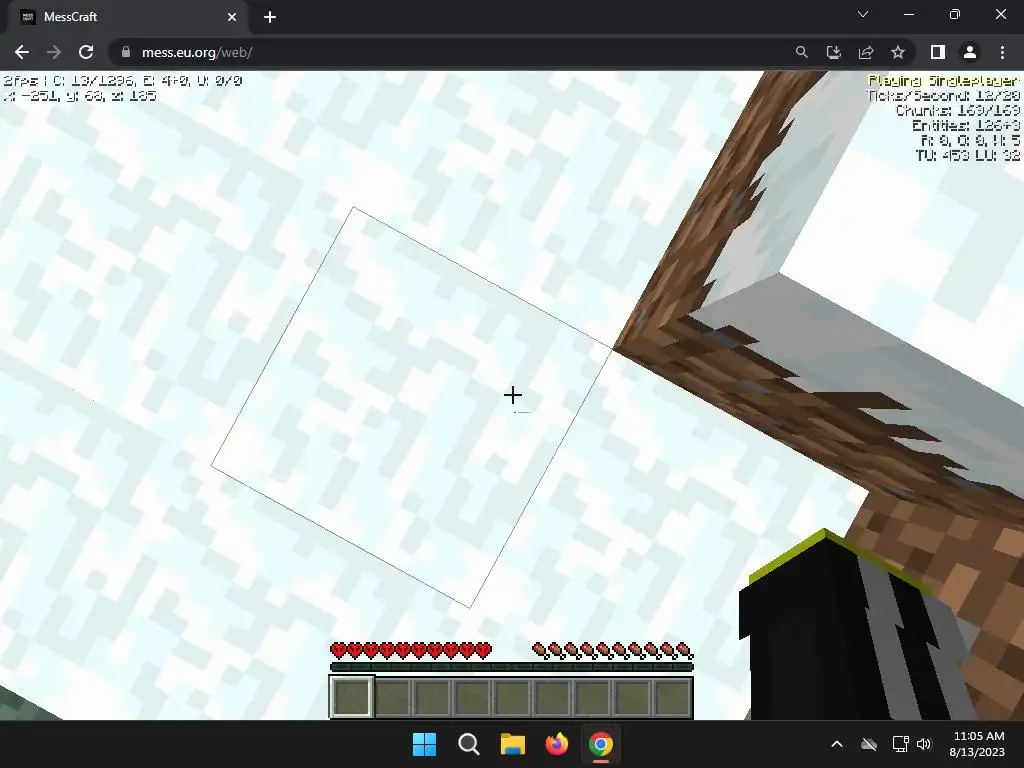The width and height of the screenshot is (1024, 768).
Task: Select the MessCraft tab
Action: coord(127,17)
